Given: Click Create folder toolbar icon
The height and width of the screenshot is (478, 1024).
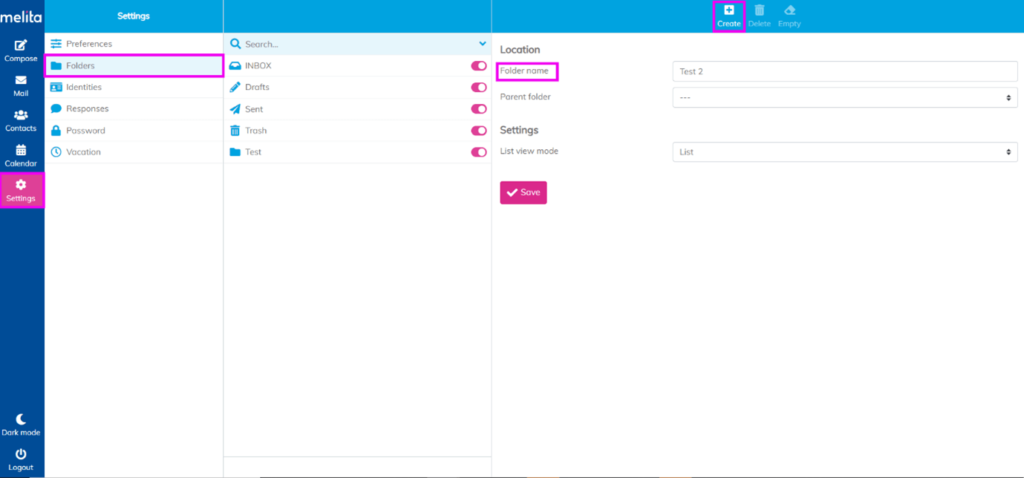Looking at the screenshot, I should pyautogui.click(x=729, y=11).
